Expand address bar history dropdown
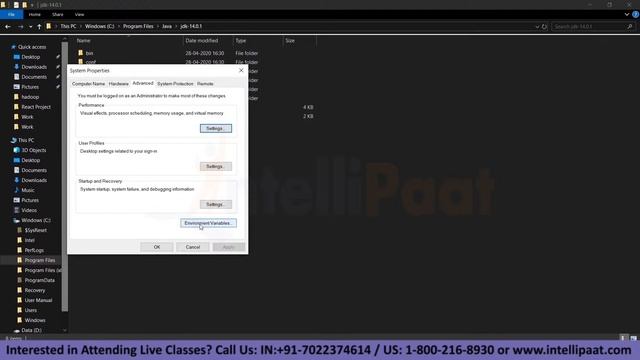 (x=537, y=27)
